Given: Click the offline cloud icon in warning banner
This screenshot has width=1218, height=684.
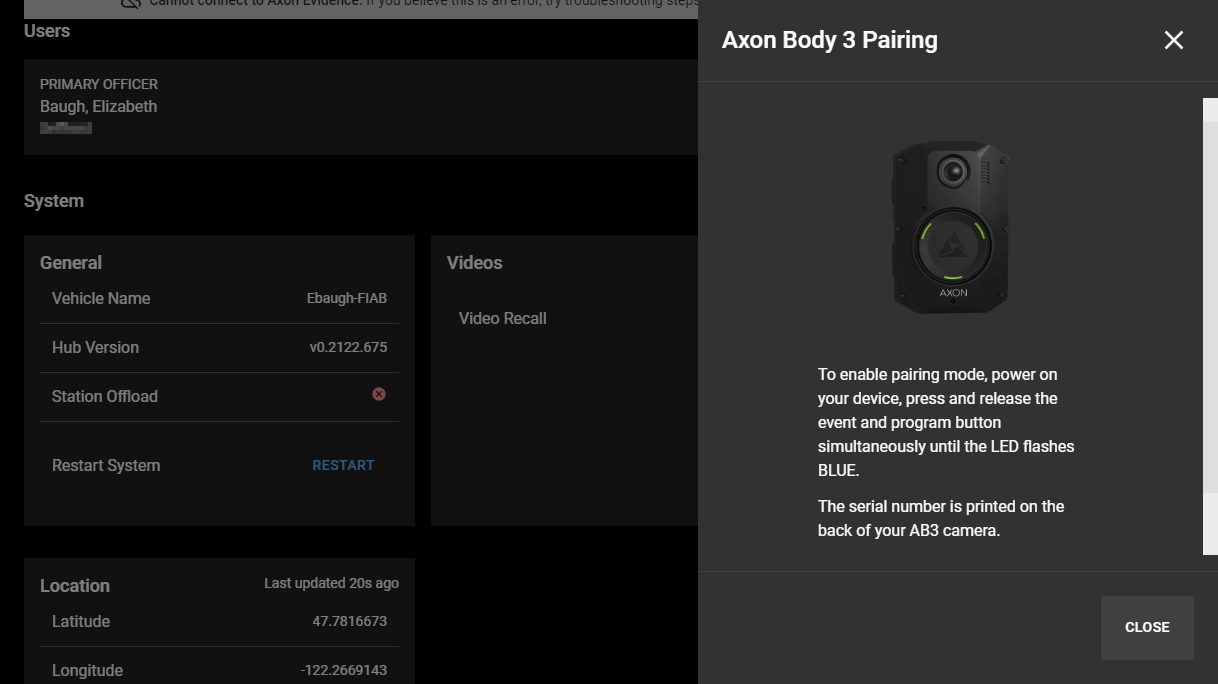Looking at the screenshot, I should pos(131,4).
